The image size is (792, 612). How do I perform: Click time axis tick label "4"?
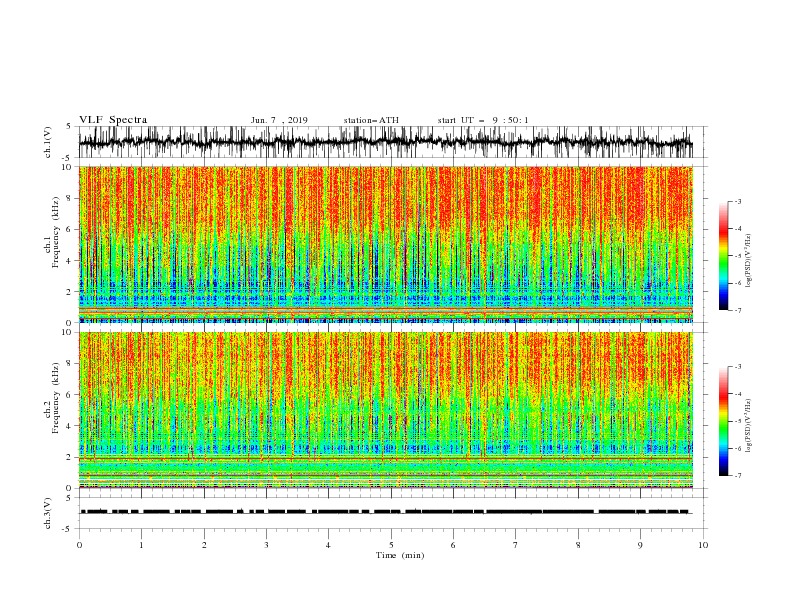(x=329, y=545)
